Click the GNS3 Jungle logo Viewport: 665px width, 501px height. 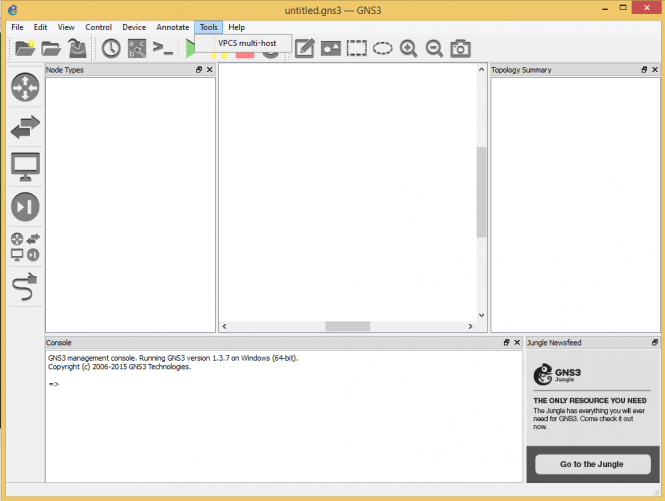click(557, 374)
